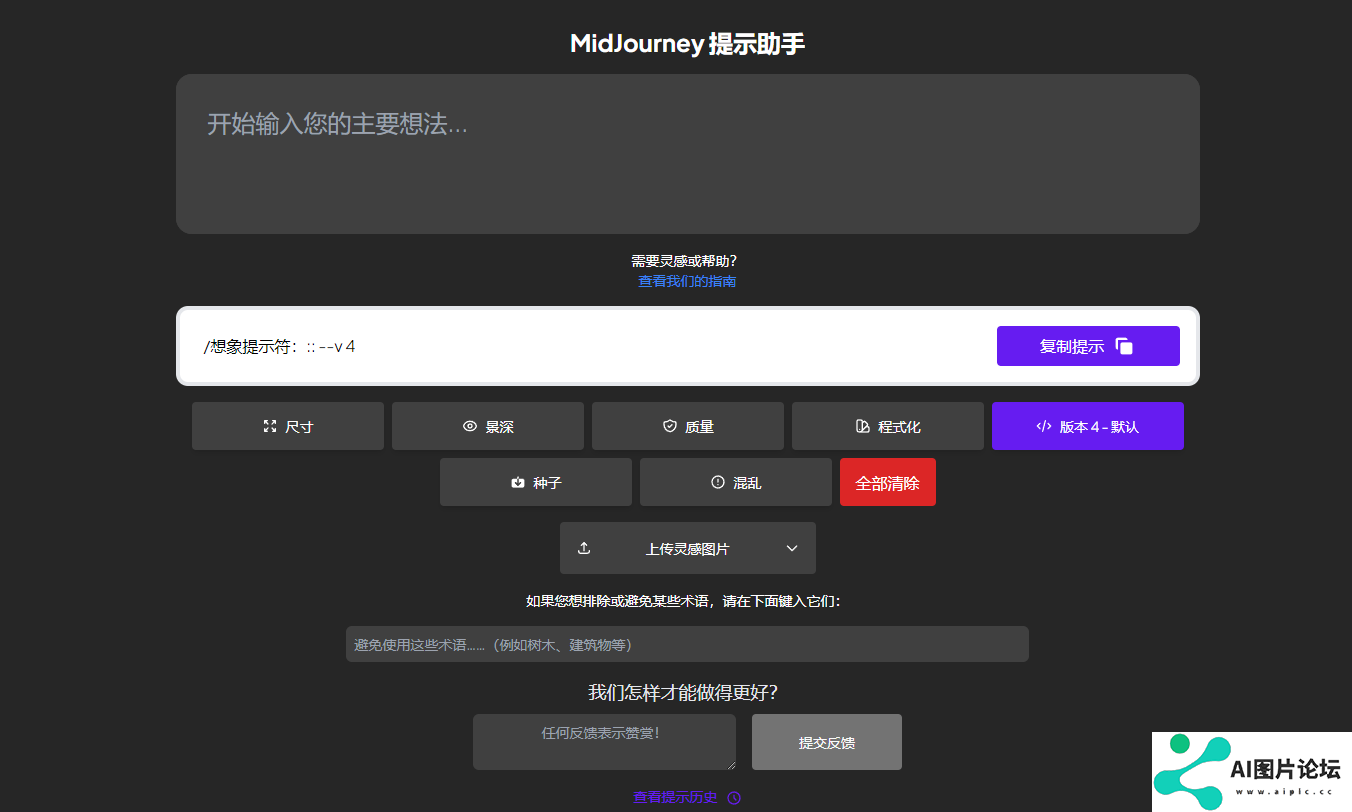The width and height of the screenshot is (1352, 812).
Task: Open the 种子 seed options
Action: tap(536, 482)
